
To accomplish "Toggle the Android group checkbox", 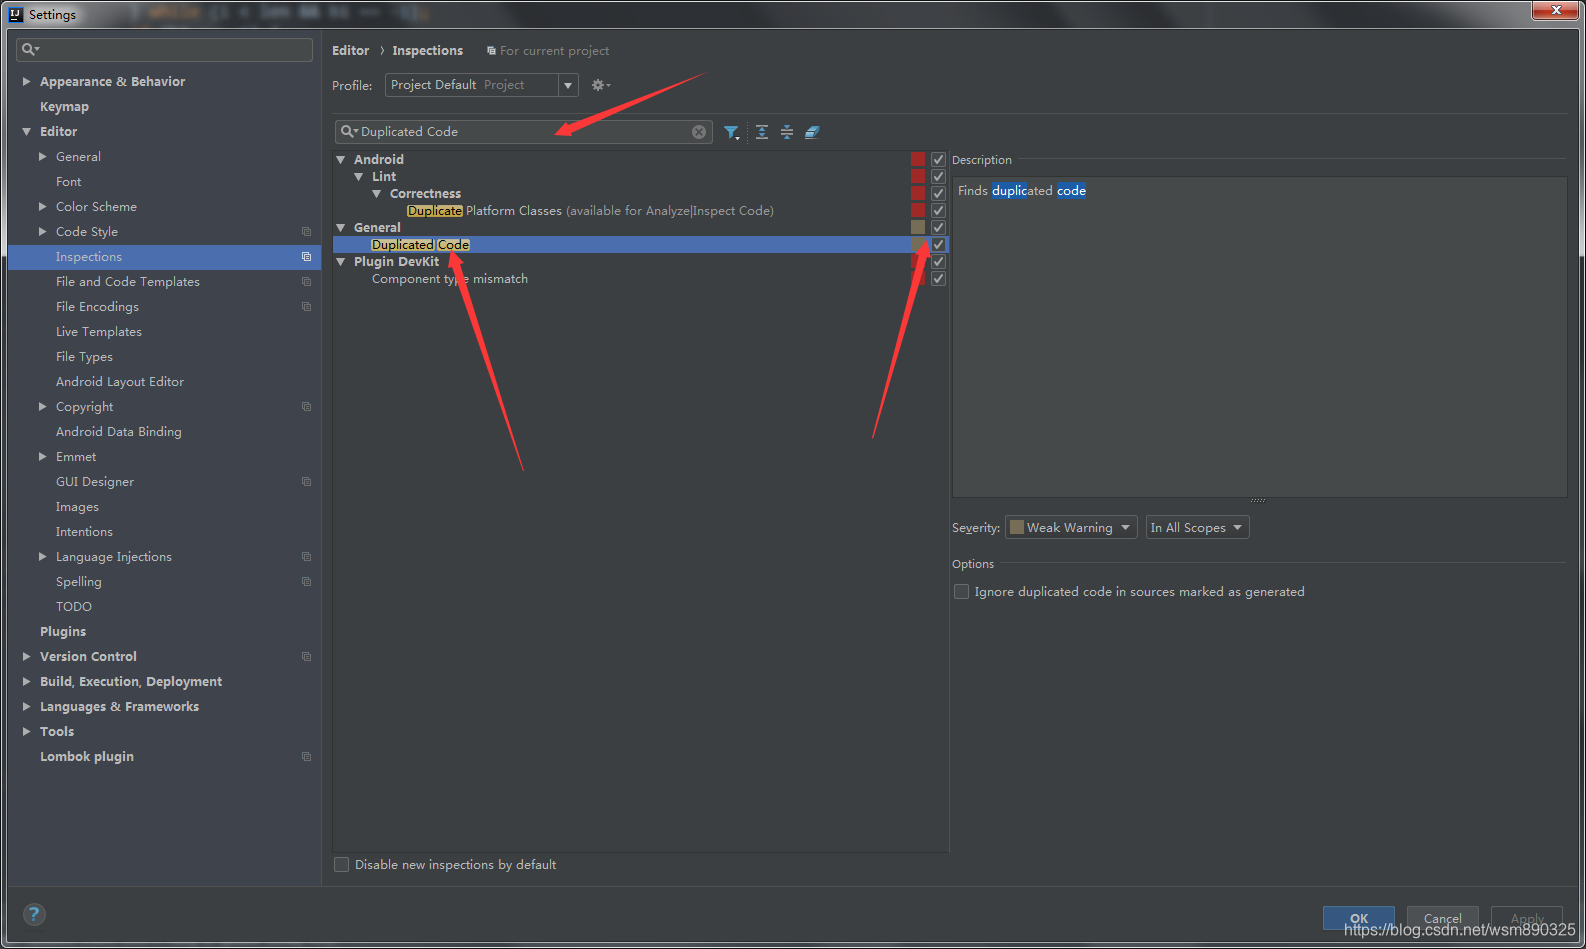I will click(938, 159).
